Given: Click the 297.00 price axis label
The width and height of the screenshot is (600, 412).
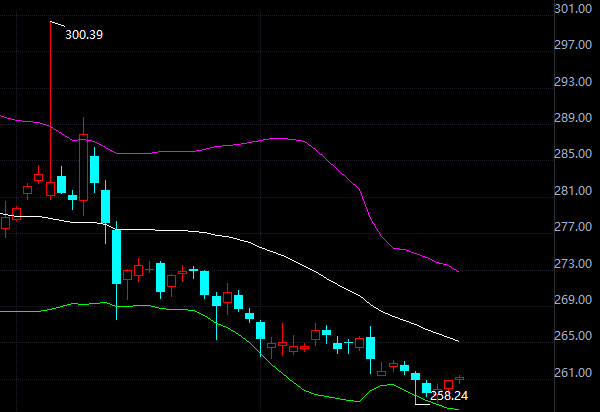Looking at the screenshot, I should 573,45.
